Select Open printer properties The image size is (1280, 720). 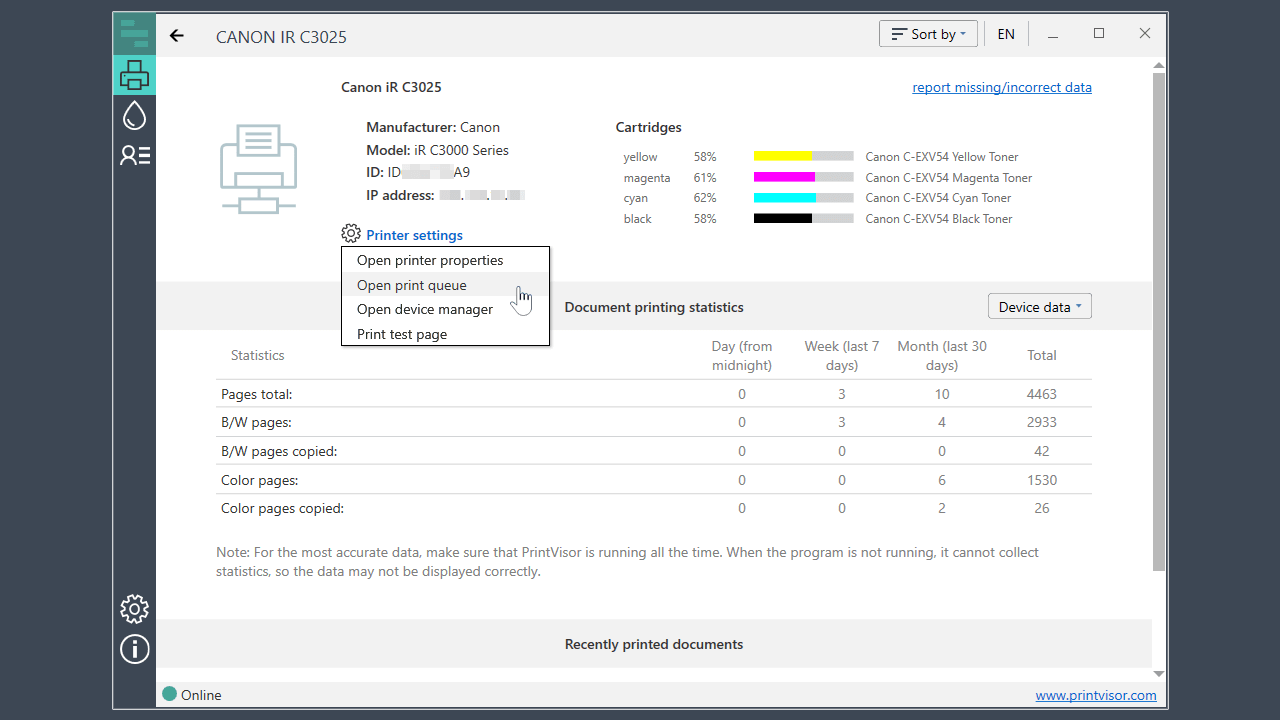click(x=430, y=260)
